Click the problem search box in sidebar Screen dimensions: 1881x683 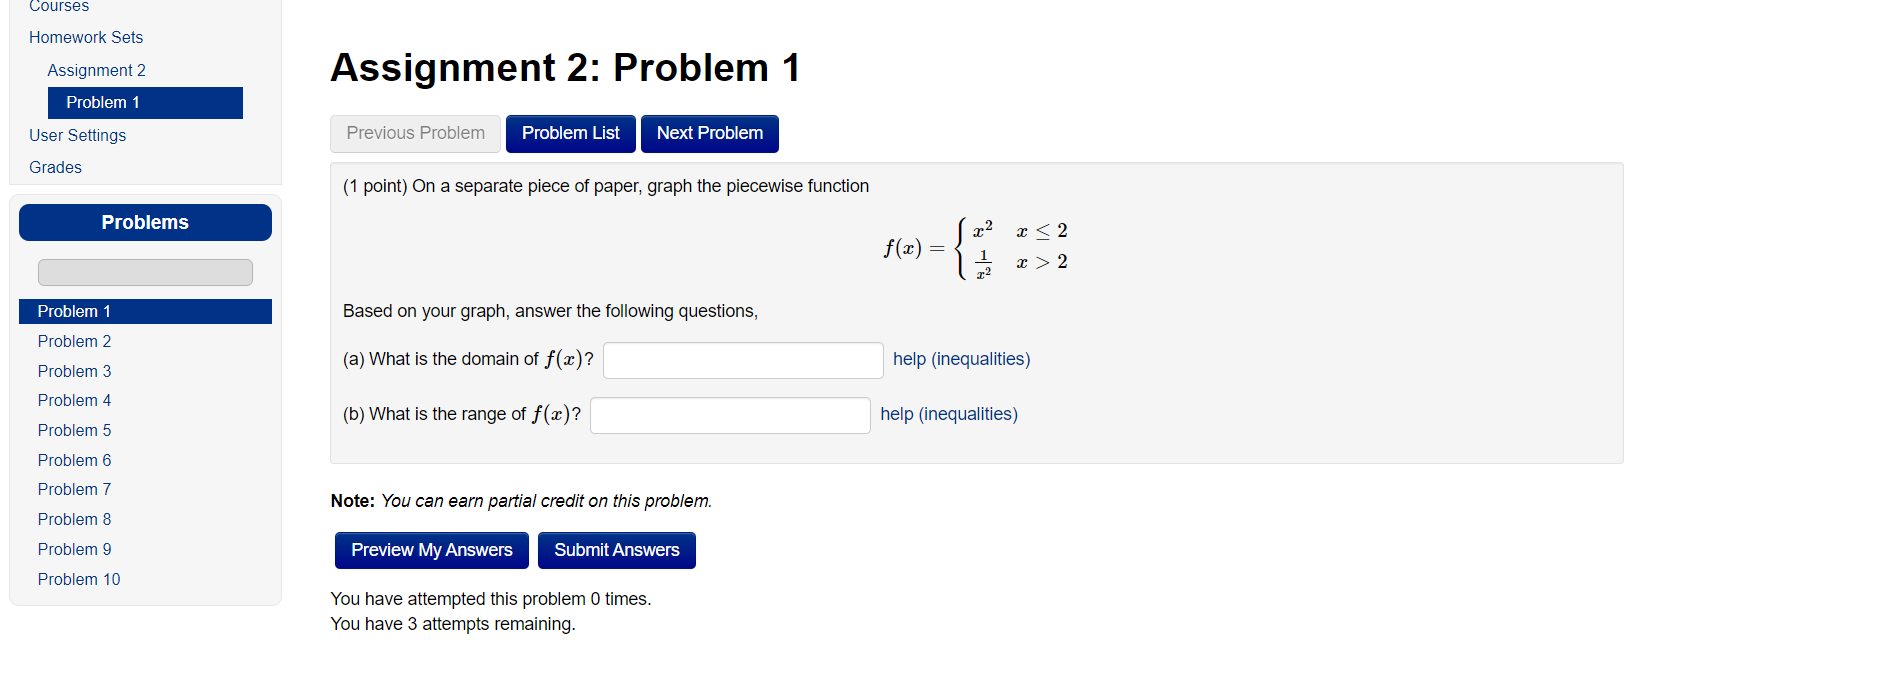click(144, 271)
